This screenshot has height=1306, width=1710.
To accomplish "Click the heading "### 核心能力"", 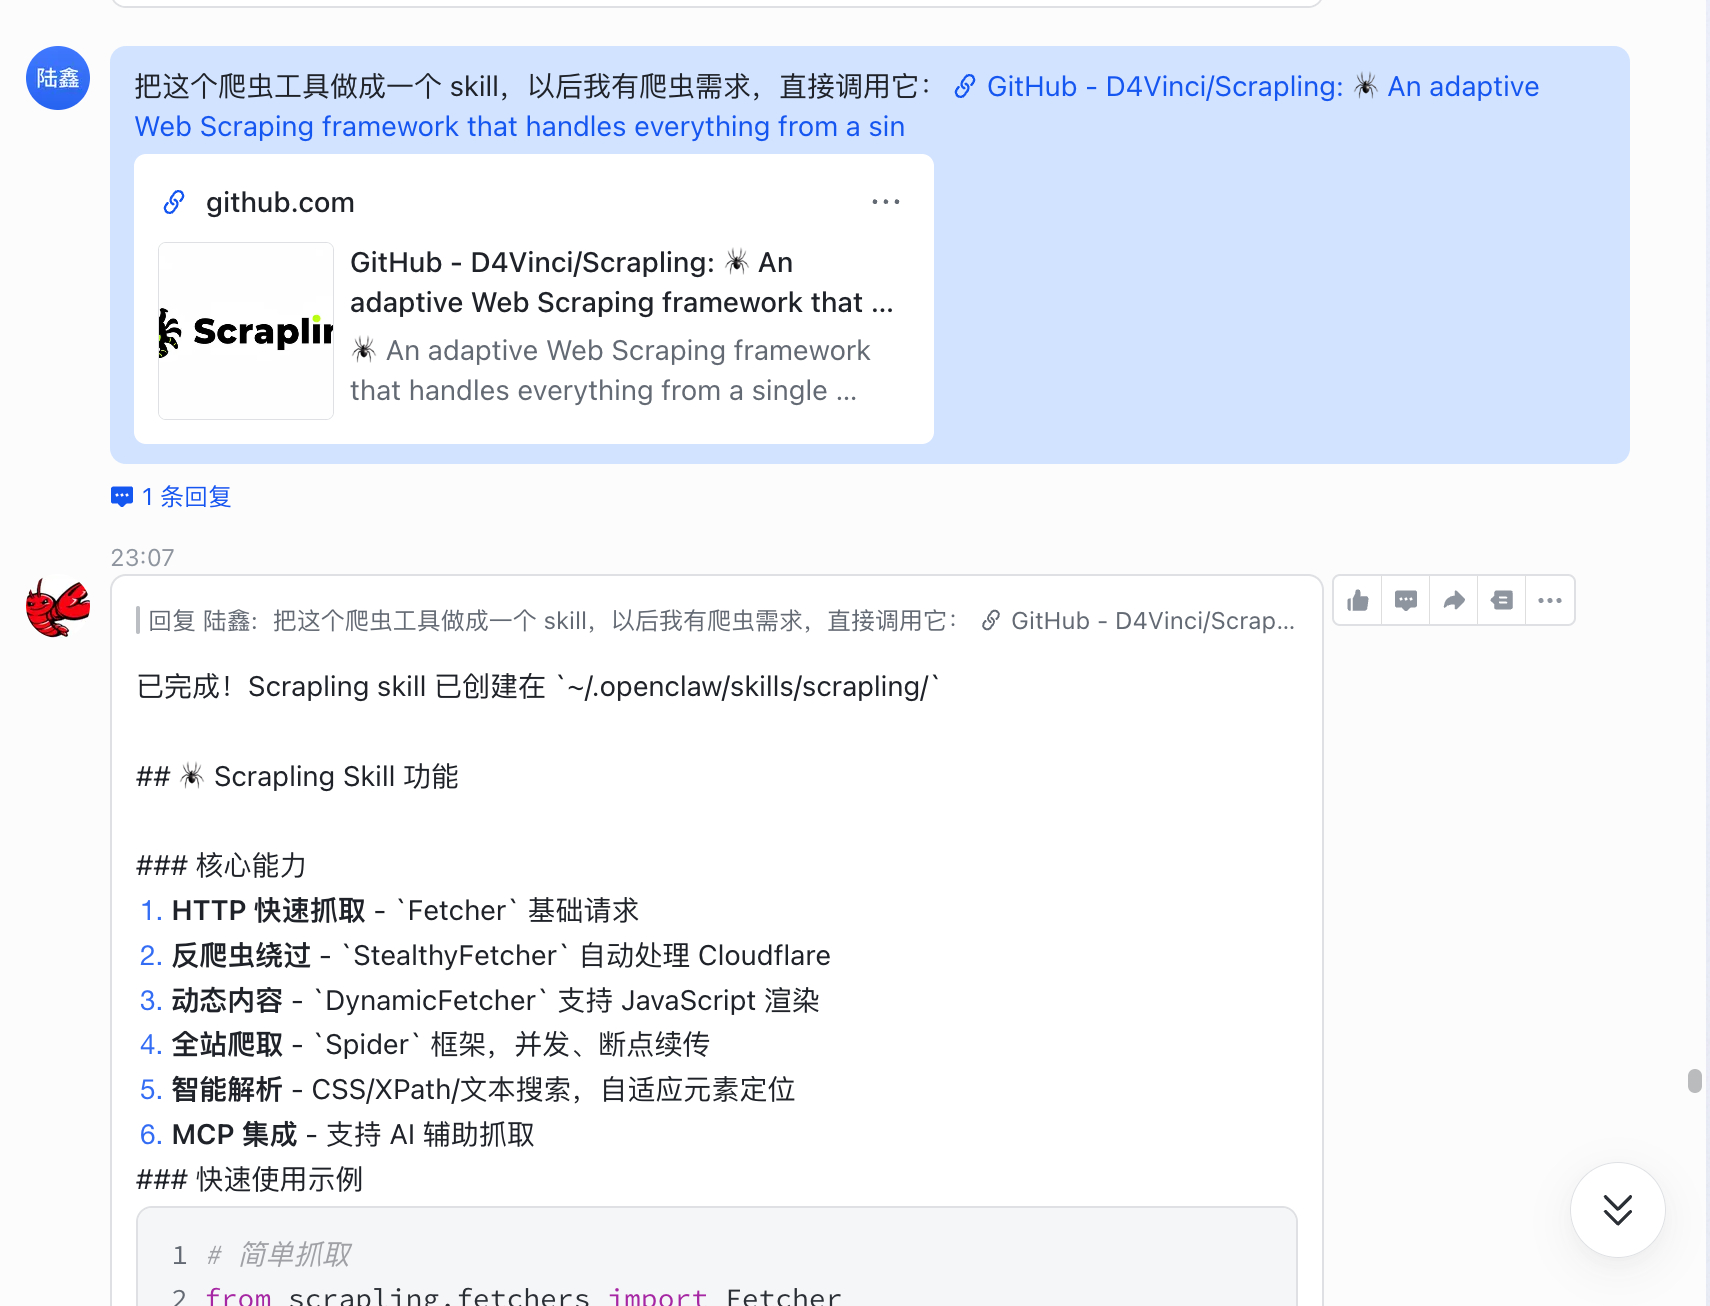I will [x=221, y=865].
